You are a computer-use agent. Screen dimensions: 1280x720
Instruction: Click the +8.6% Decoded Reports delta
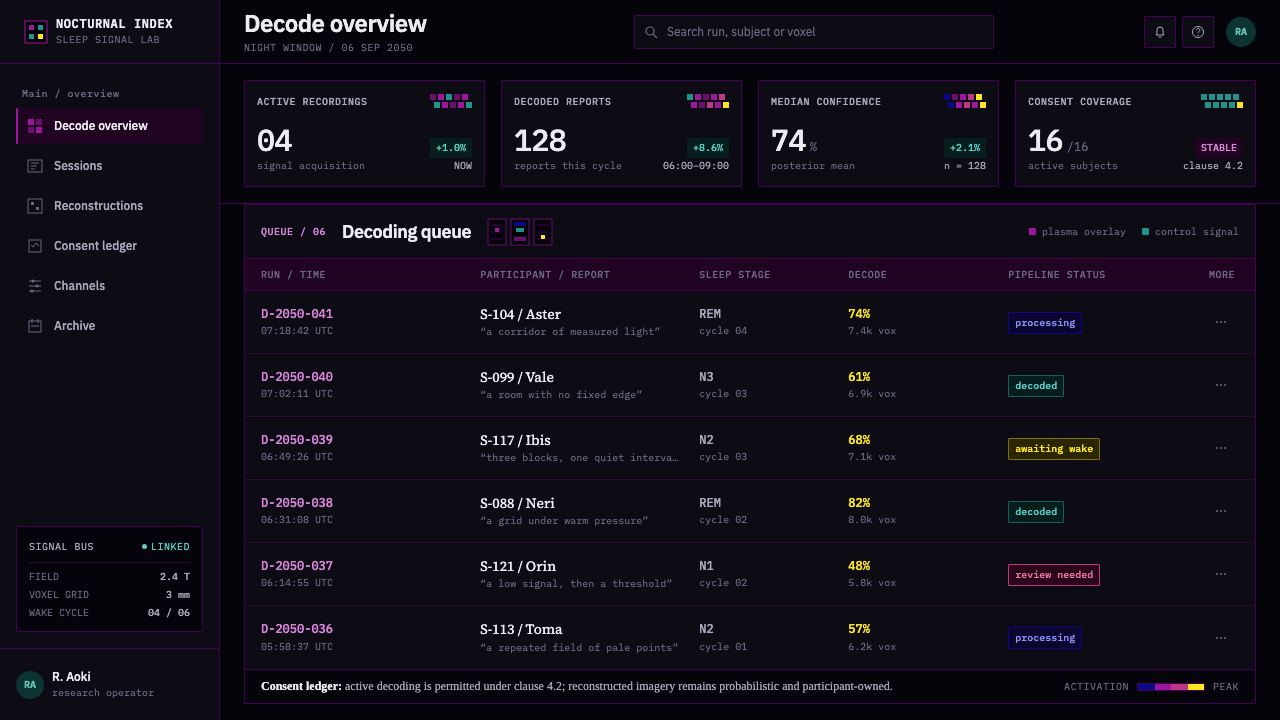pyautogui.click(x=708, y=148)
